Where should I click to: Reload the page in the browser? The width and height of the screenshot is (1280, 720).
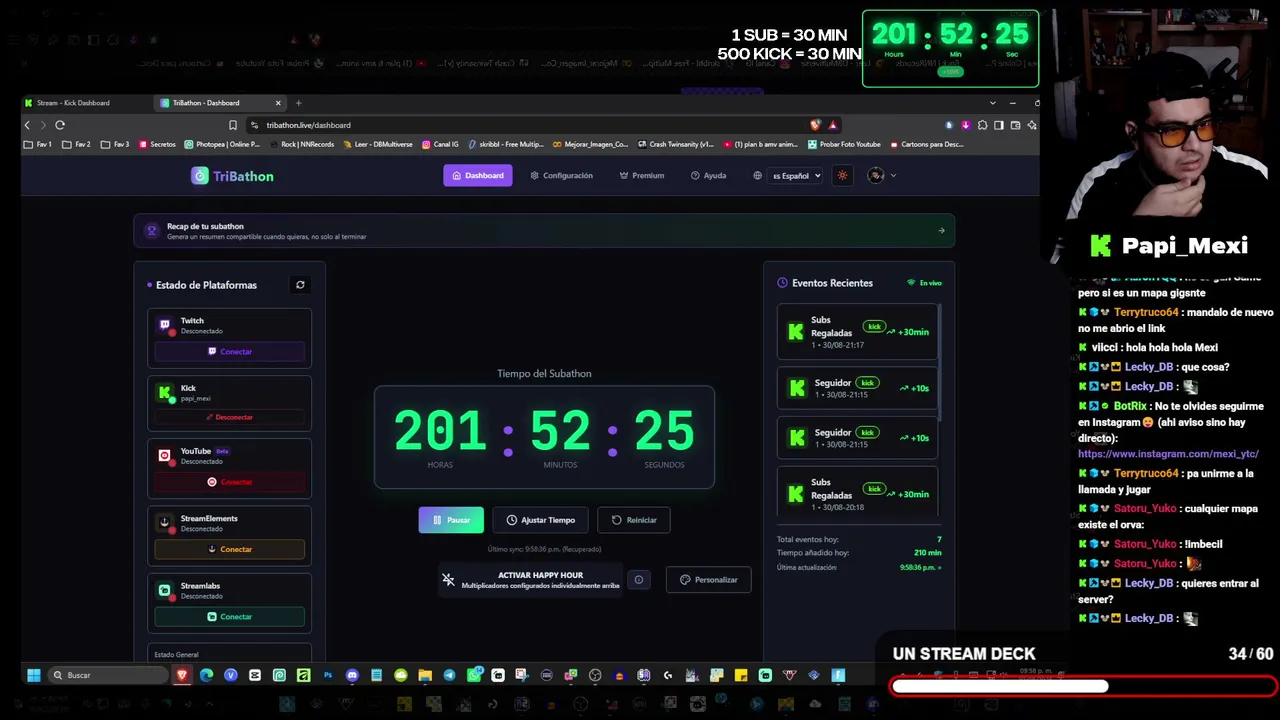click(x=60, y=125)
